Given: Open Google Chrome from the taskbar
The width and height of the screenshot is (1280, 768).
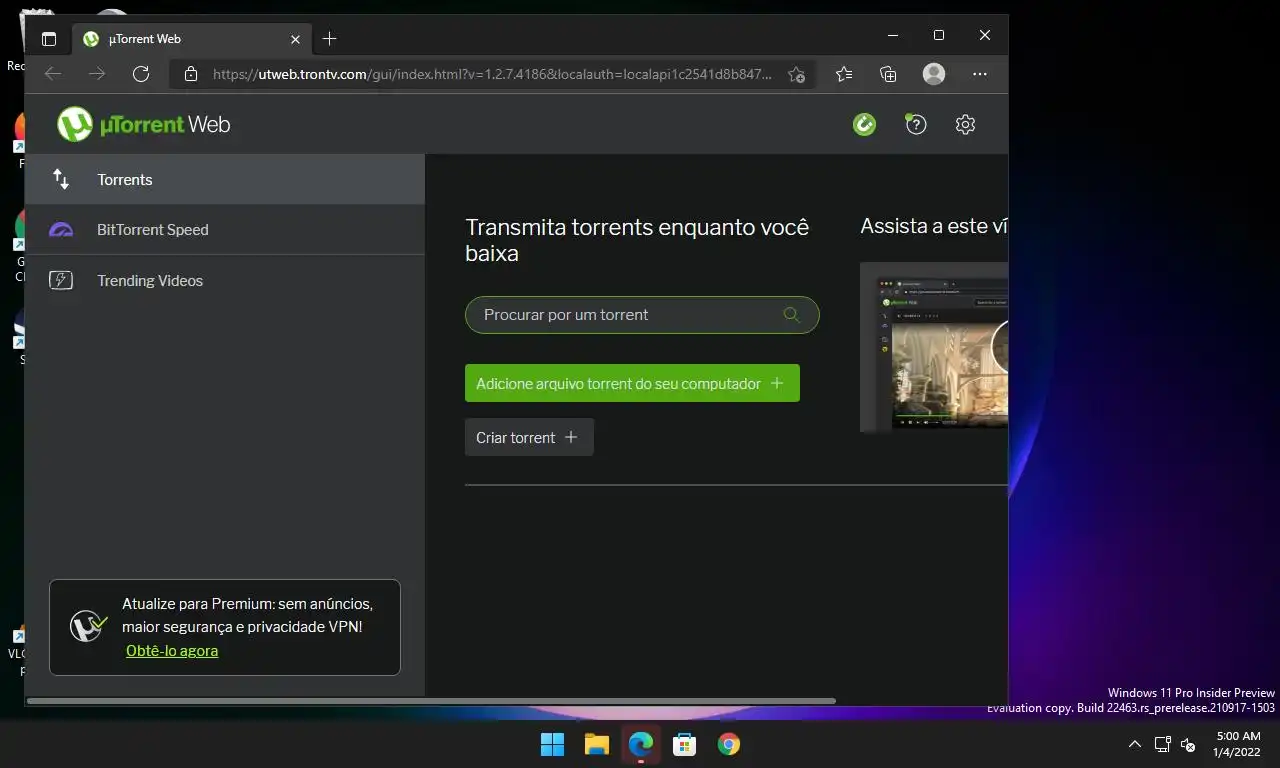Looking at the screenshot, I should click(729, 744).
